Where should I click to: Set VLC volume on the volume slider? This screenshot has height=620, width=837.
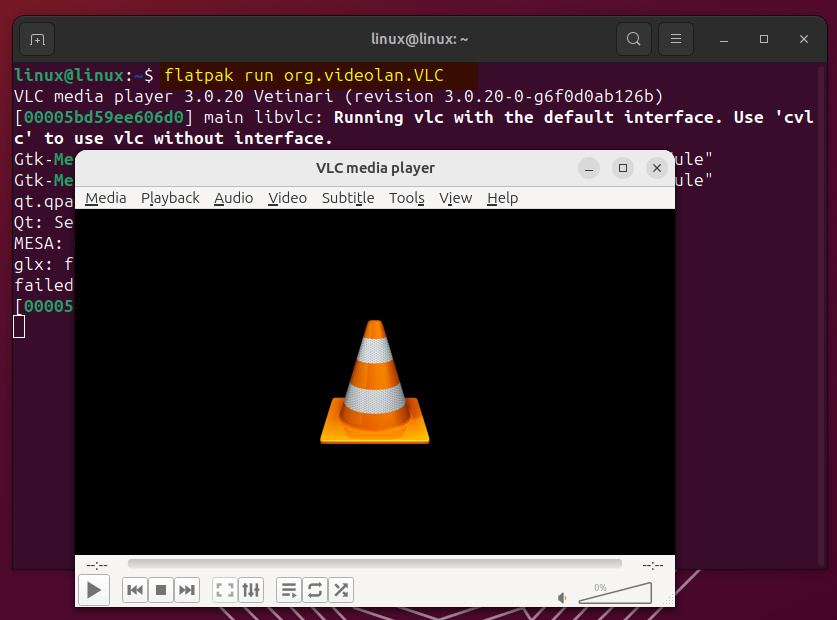pyautogui.click(x=615, y=593)
